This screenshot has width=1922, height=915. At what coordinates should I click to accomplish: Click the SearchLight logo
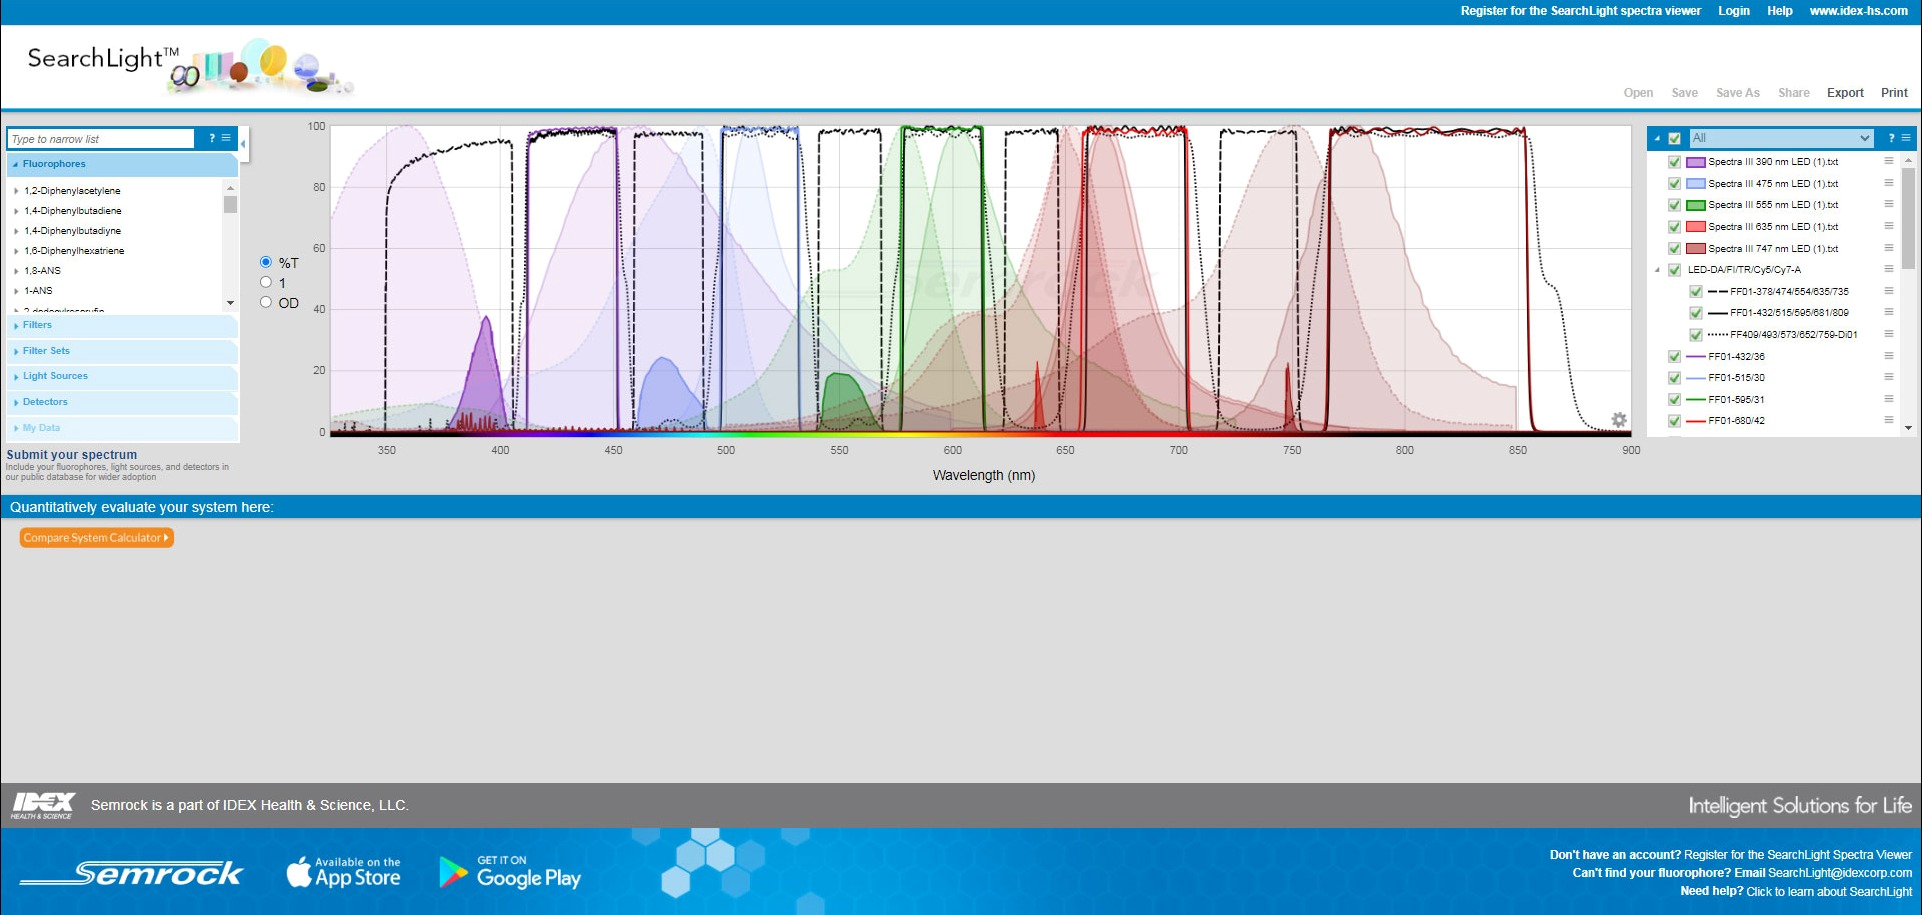[190, 66]
